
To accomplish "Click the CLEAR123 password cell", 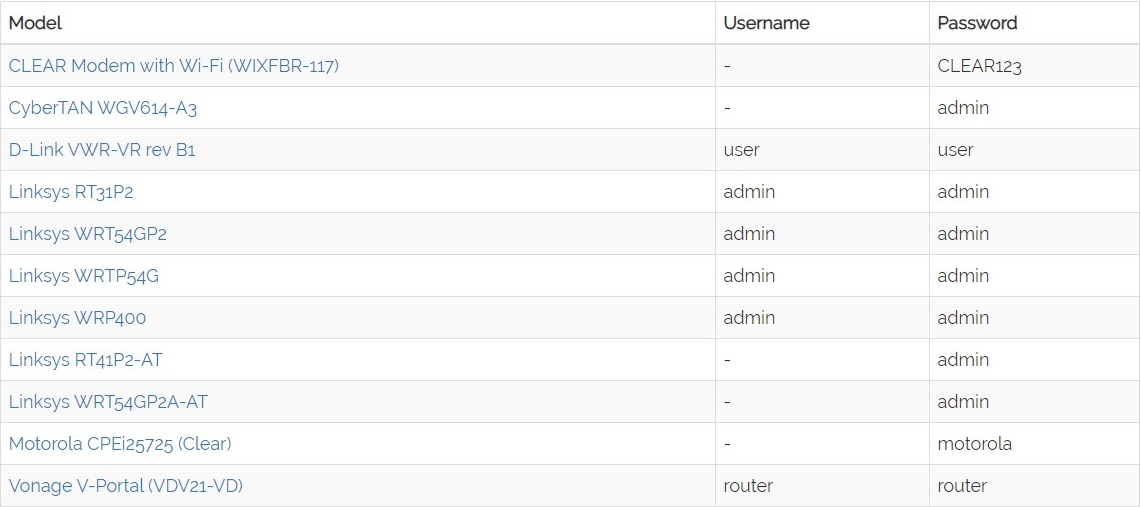I will tap(979, 66).
